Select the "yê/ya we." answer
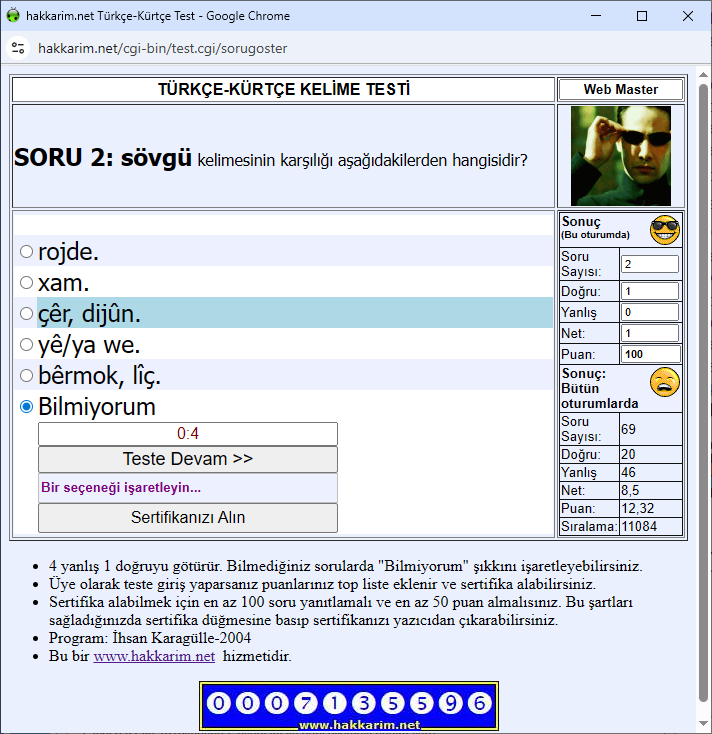Image resolution: width=712 pixels, height=734 pixels. click(27, 345)
